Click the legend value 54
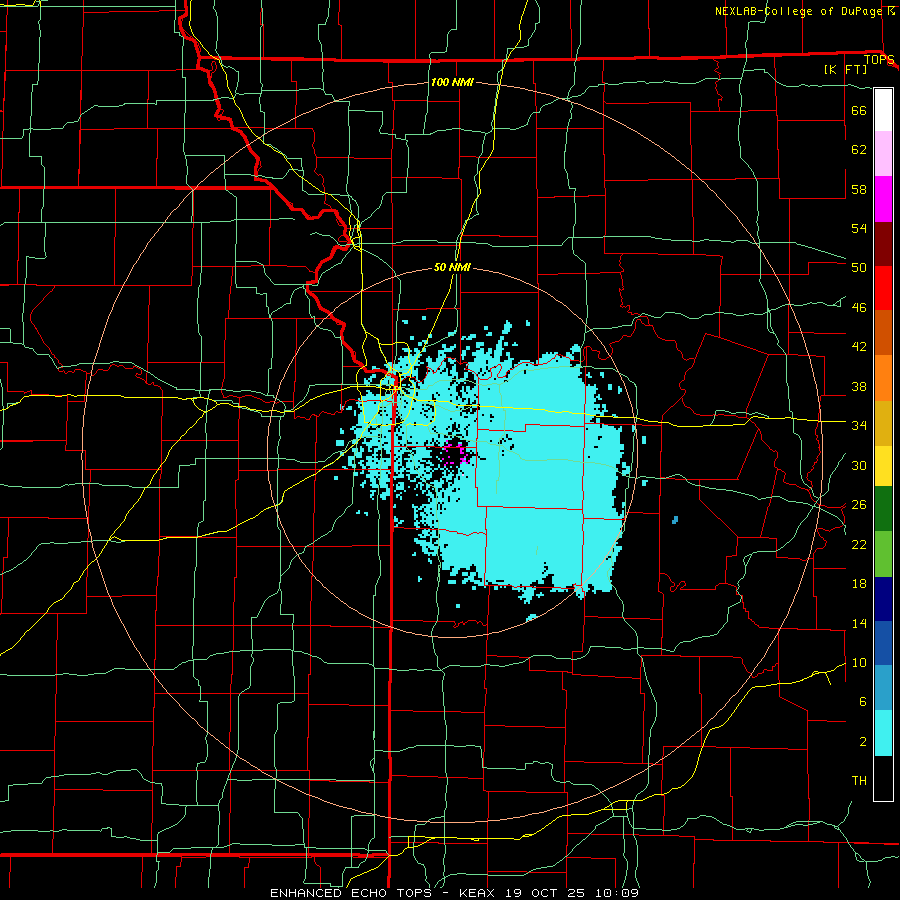The image size is (900, 900). (x=859, y=228)
